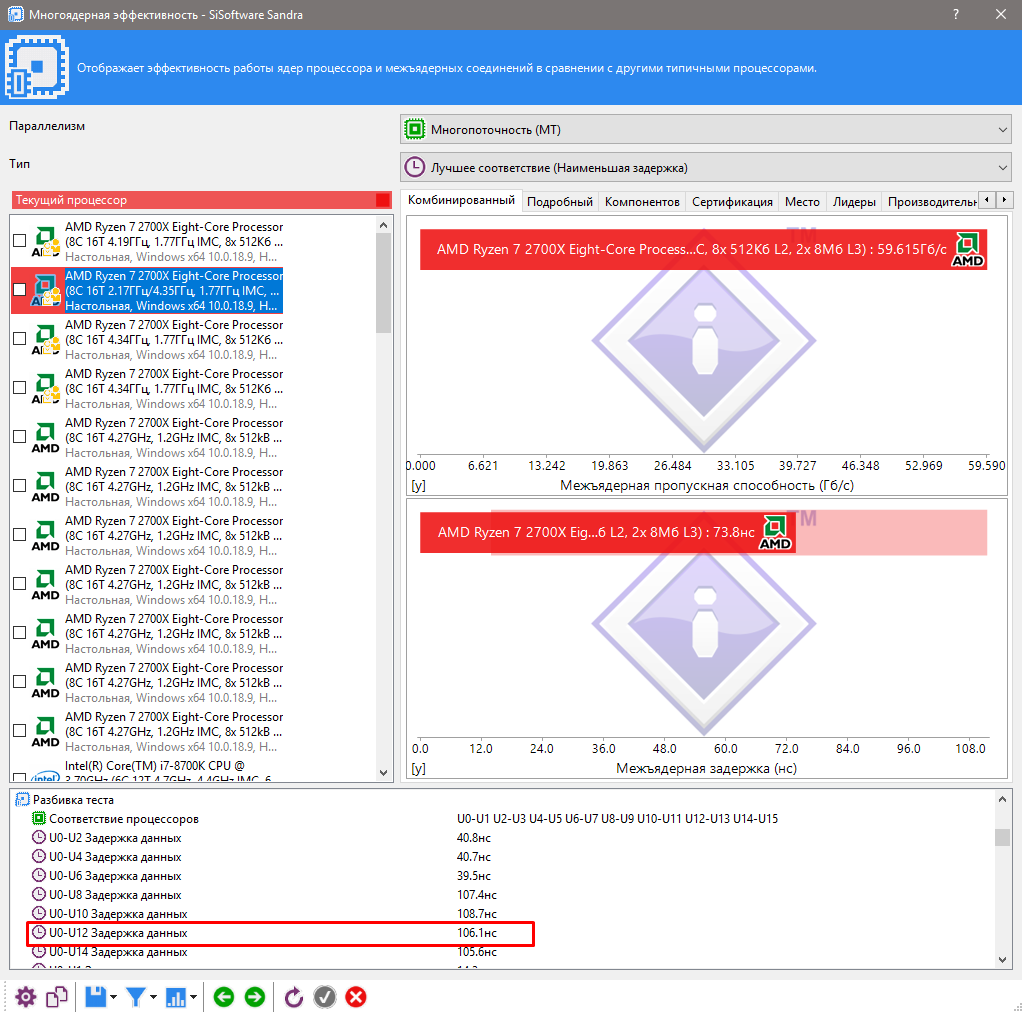Click the Межъядерная пропускная способность axis label

pyautogui.click(x=707, y=485)
